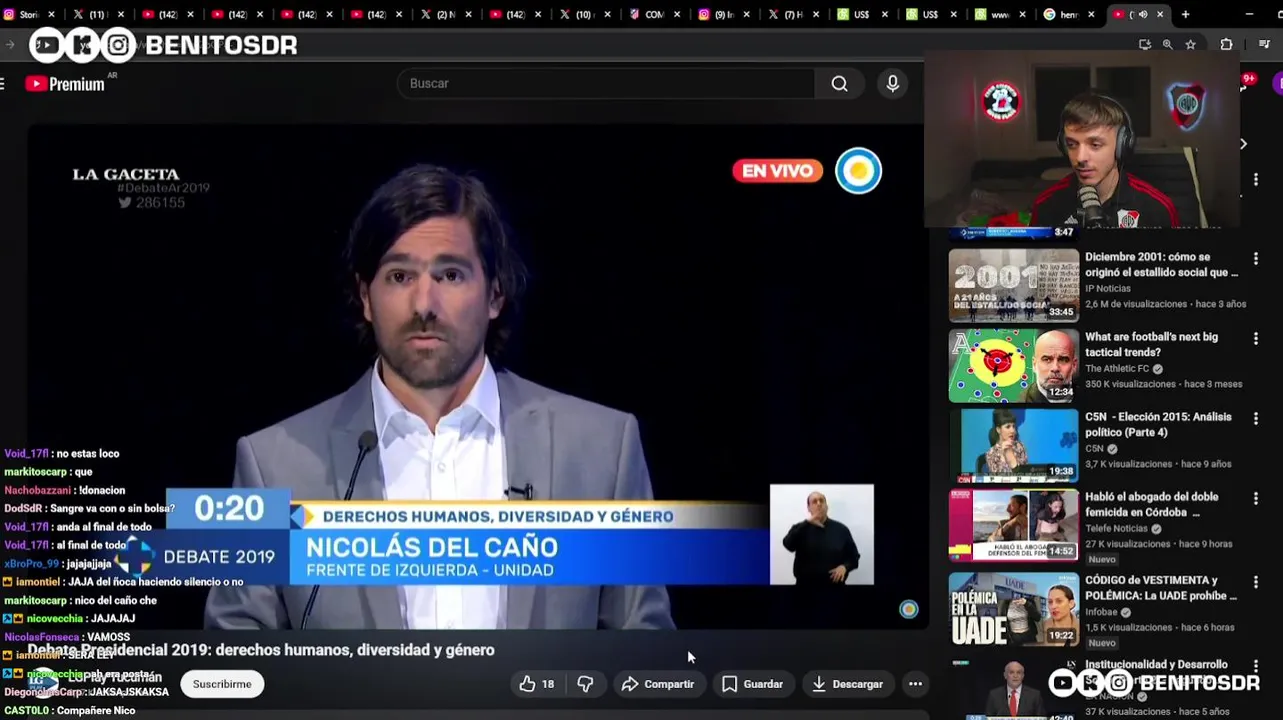1283x720 pixels.
Task: Close the www browser tab
Action: (x=1022, y=15)
